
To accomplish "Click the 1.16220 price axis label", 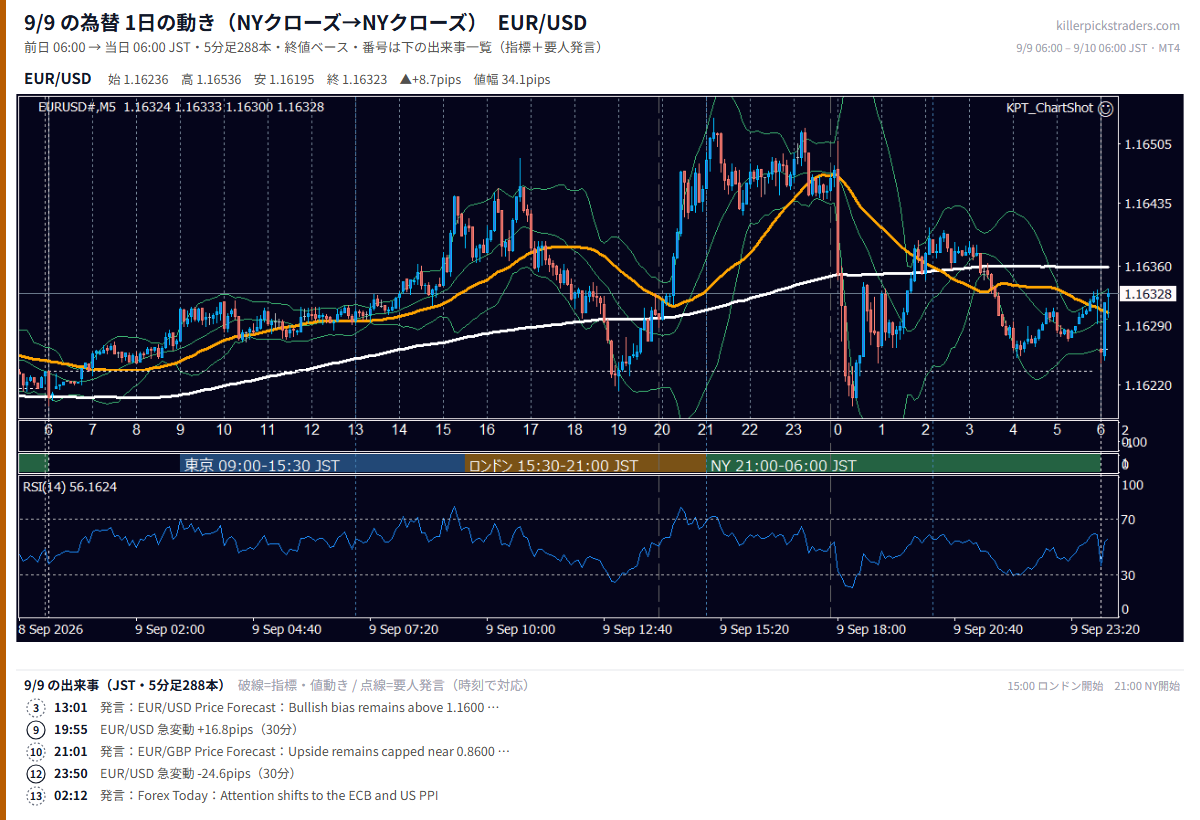I will (x=1146, y=385).
